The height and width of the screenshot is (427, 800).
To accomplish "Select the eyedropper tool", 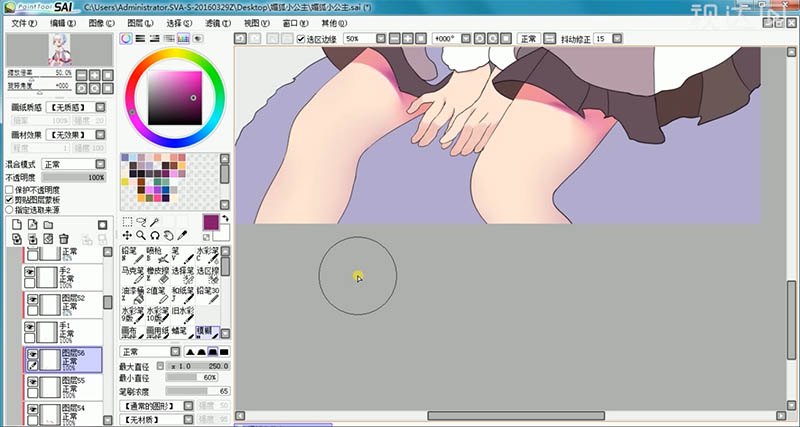I will (x=182, y=235).
